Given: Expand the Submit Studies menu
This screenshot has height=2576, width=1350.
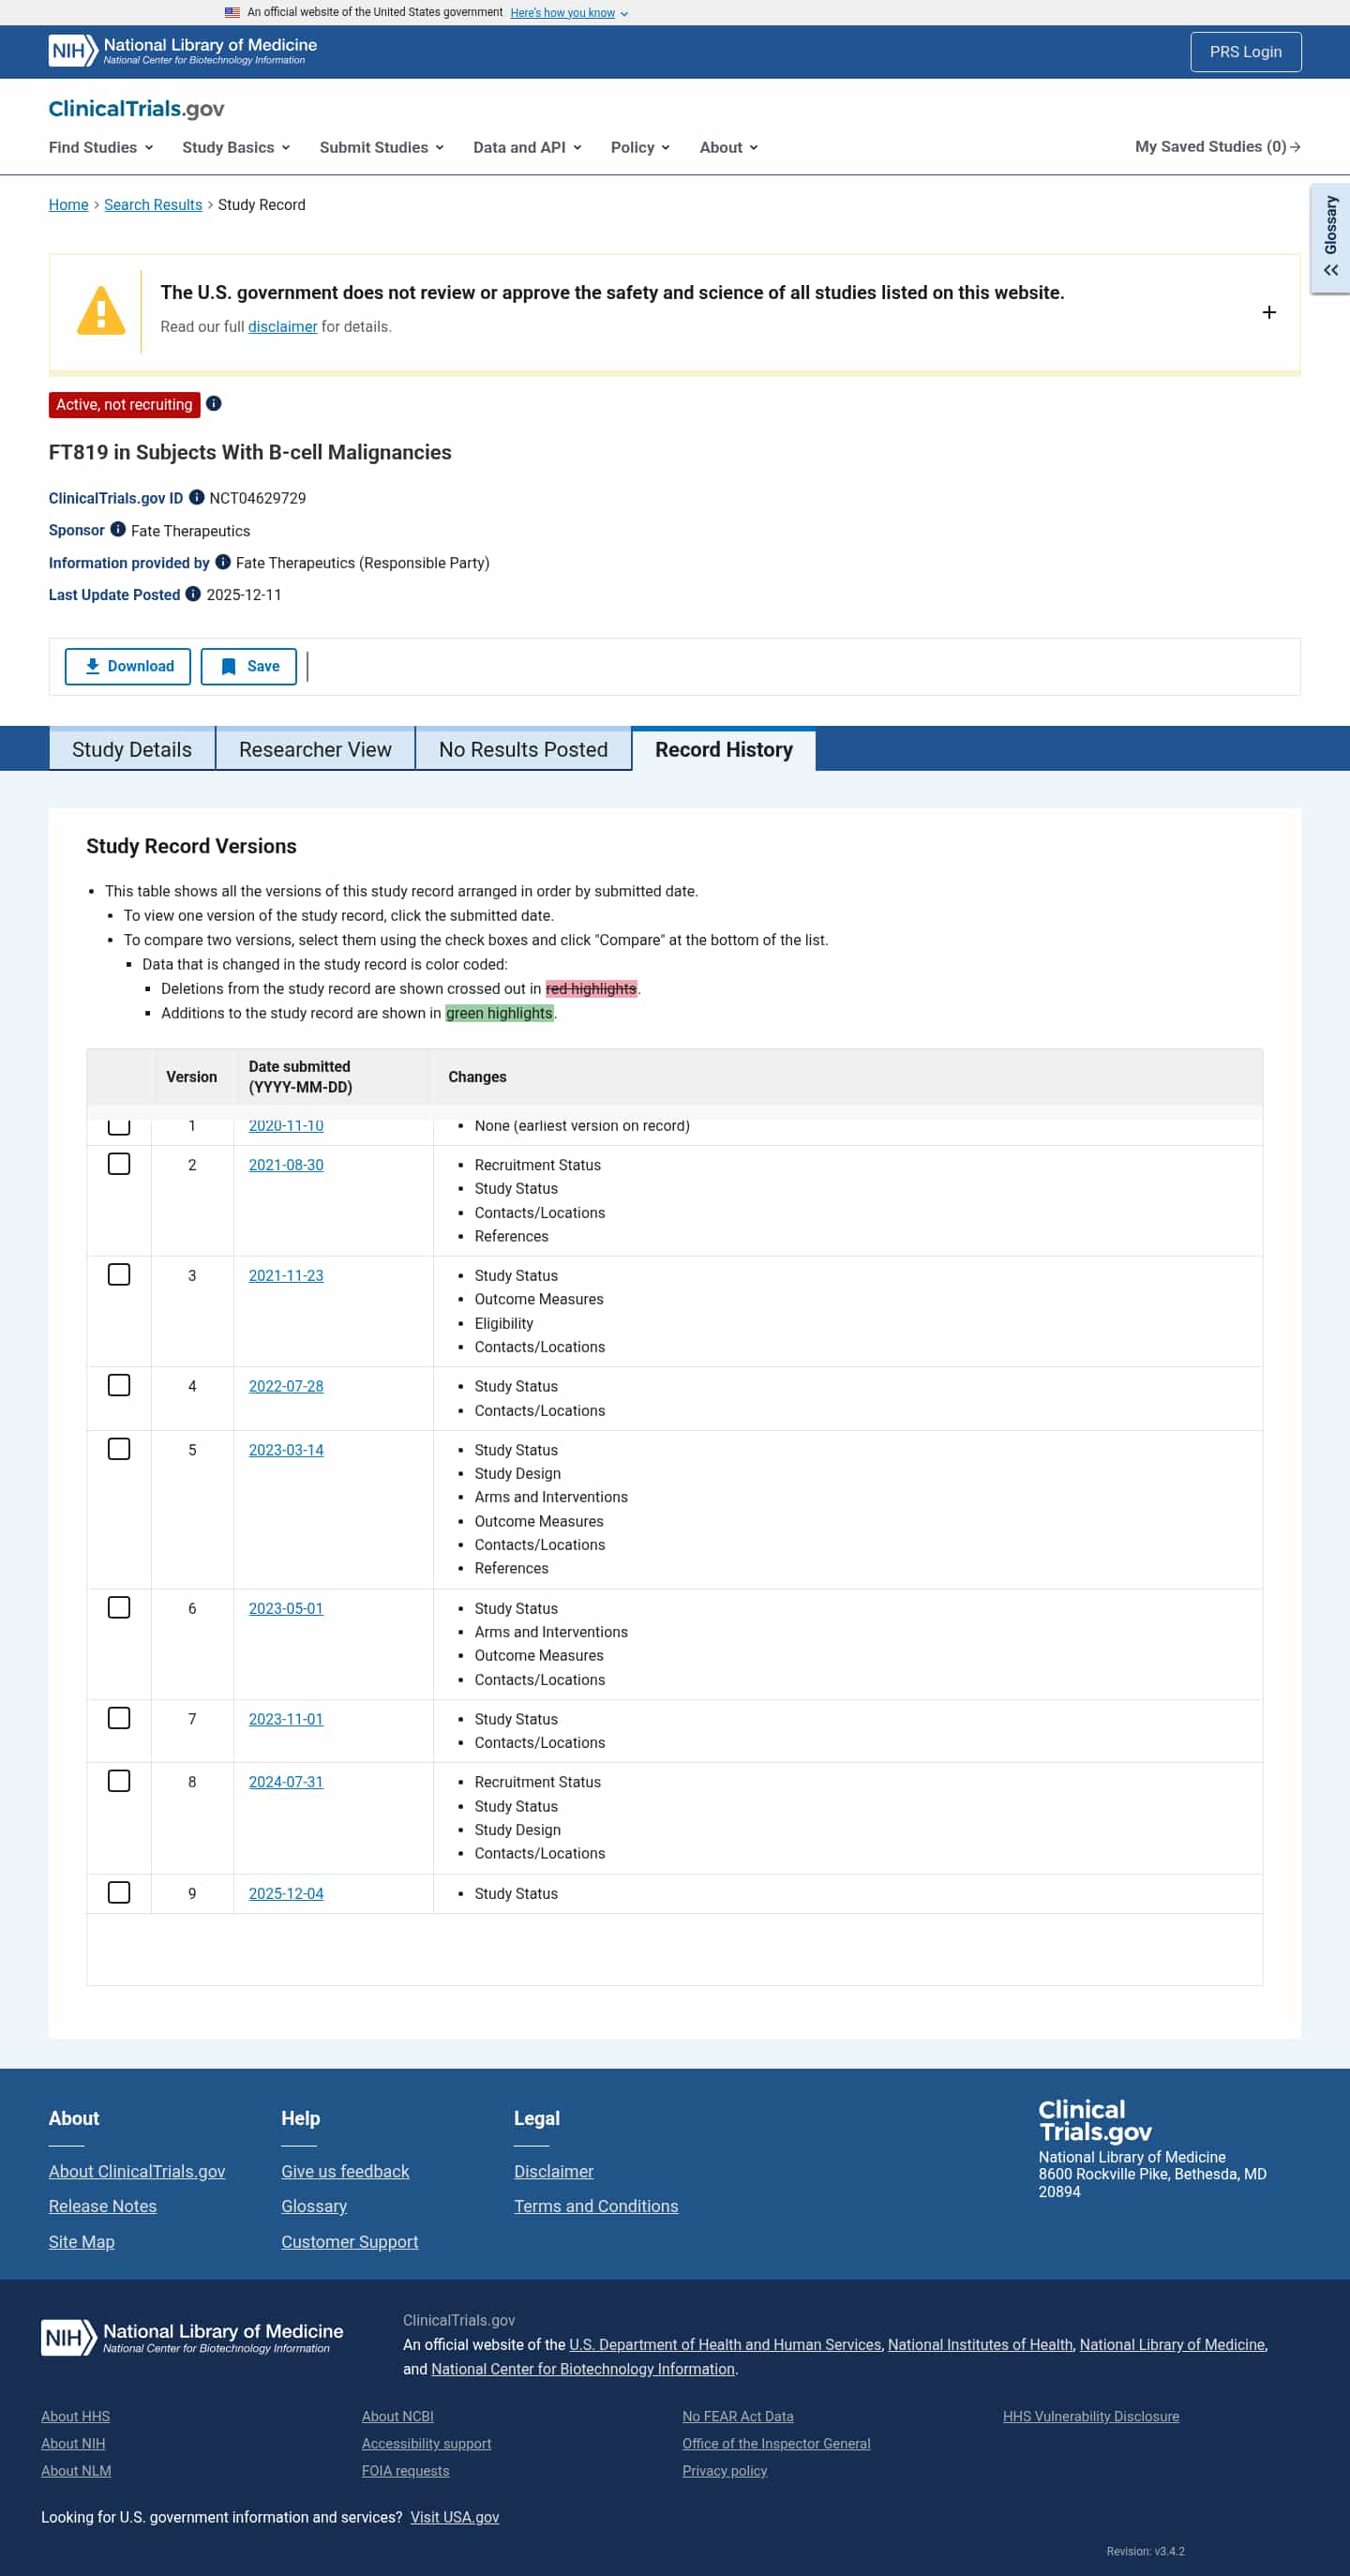Looking at the screenshot, I should [x=382, y=147].
